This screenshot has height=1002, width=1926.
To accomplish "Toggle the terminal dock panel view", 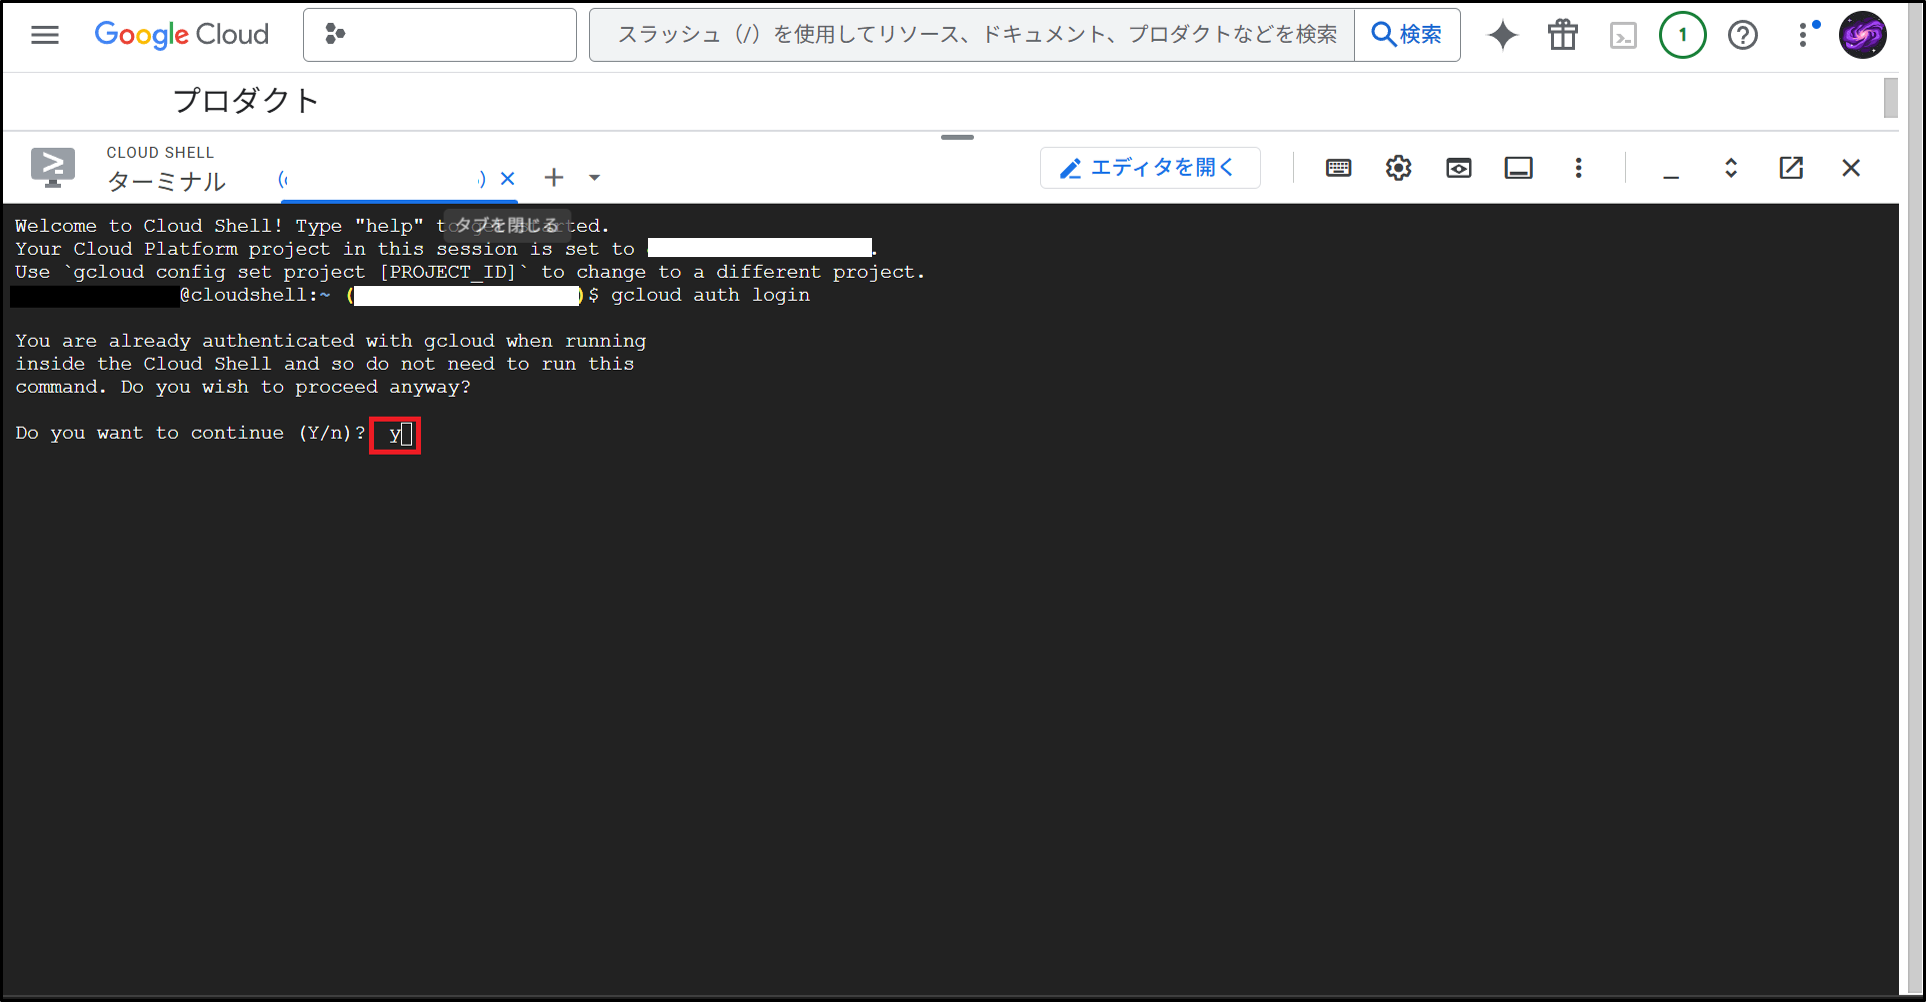I will pyautogui.click(x=1518, y=167).
